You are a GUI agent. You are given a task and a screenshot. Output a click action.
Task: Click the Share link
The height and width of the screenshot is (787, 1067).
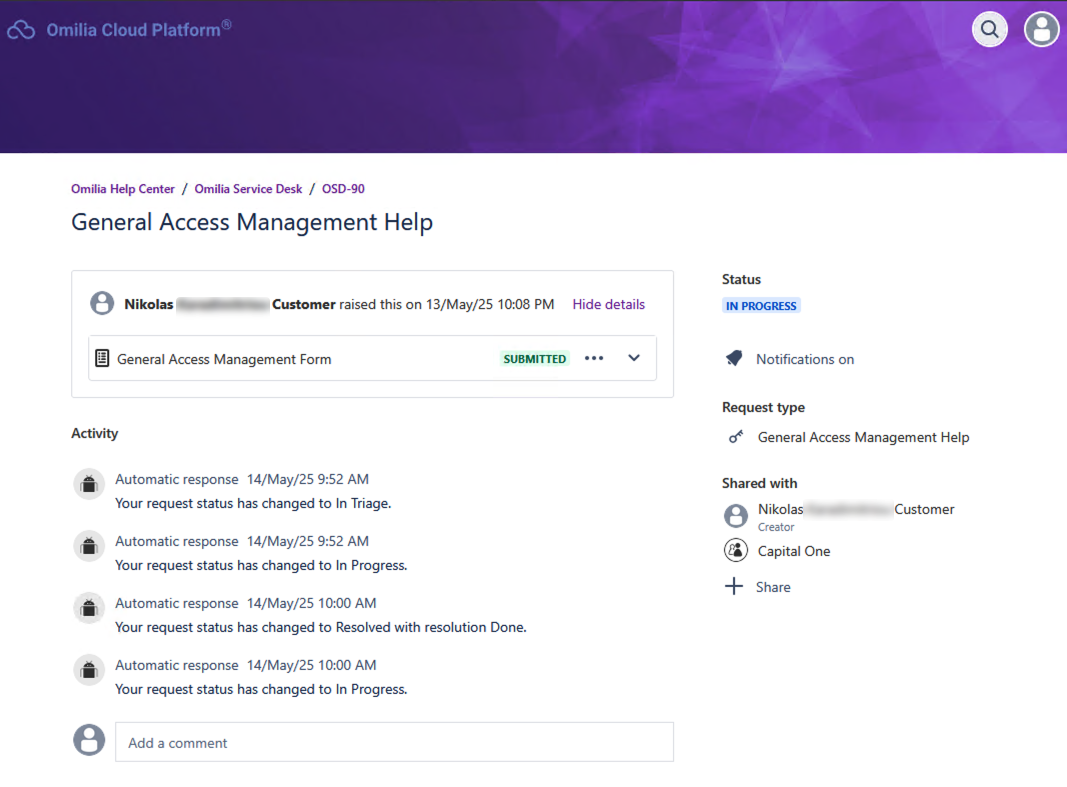click(x=773, y=587)
